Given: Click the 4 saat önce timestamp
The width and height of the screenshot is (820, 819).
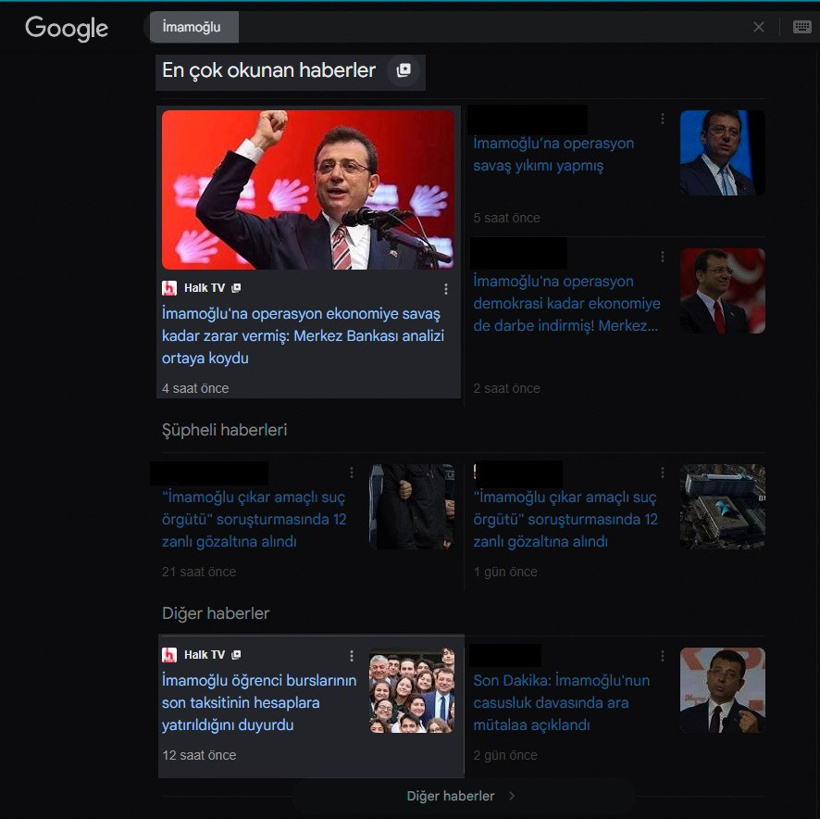Looking at the screenshot, I should pyautogui.click(x=195, y=388).
